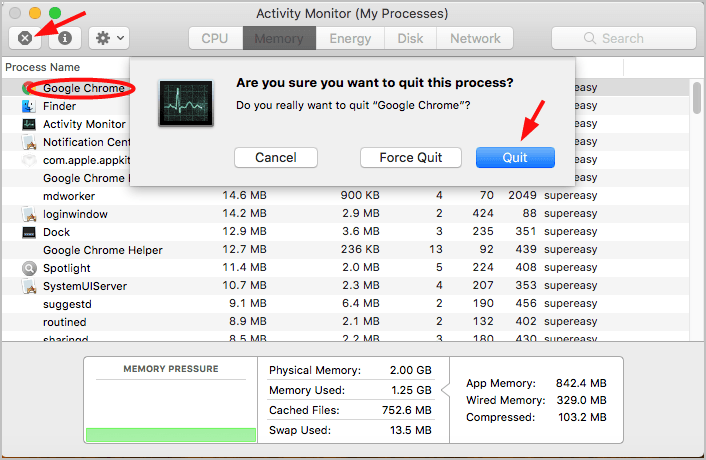This screenshot has width=706, height=460.
Task: Switch to the CPU tab
Action: 215,38
